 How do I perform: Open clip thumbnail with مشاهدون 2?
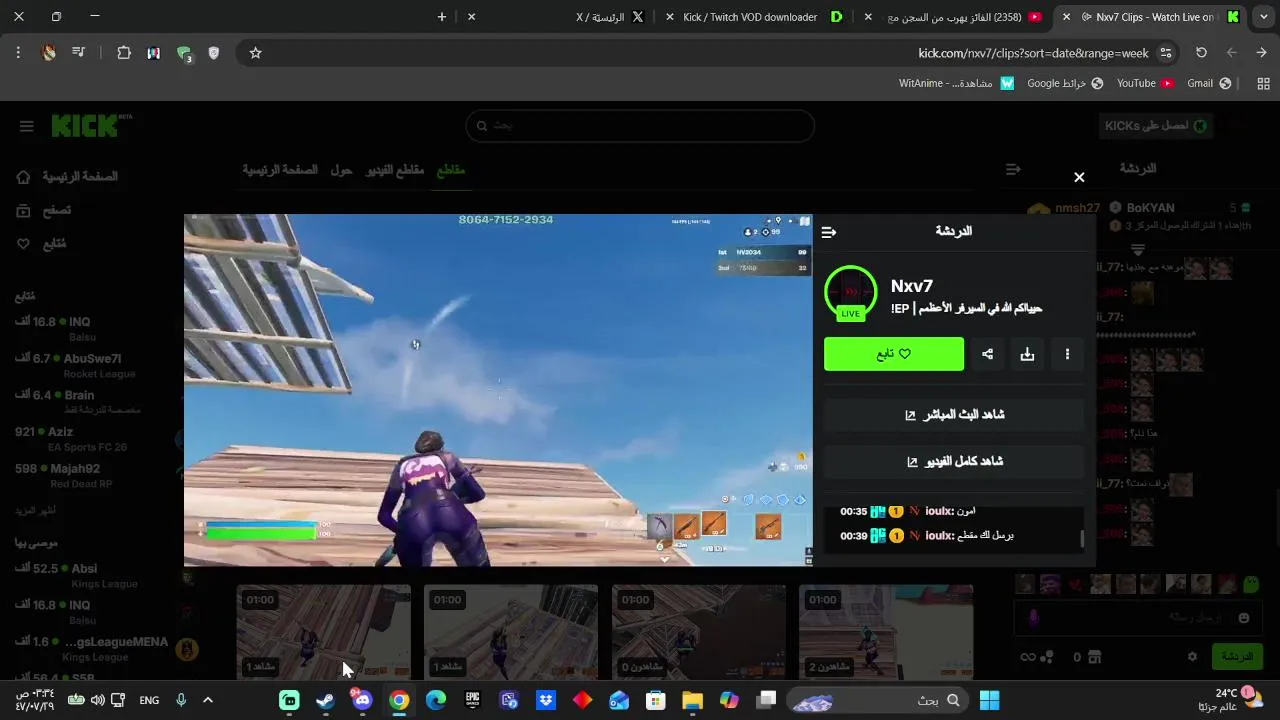886,632
